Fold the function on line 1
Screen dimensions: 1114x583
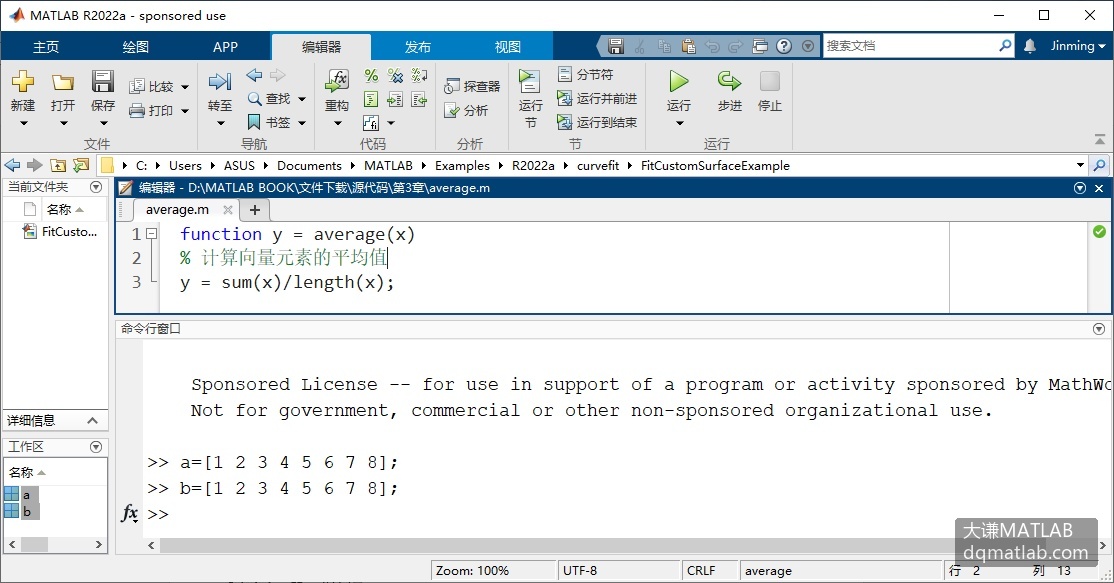pos(151,233)
